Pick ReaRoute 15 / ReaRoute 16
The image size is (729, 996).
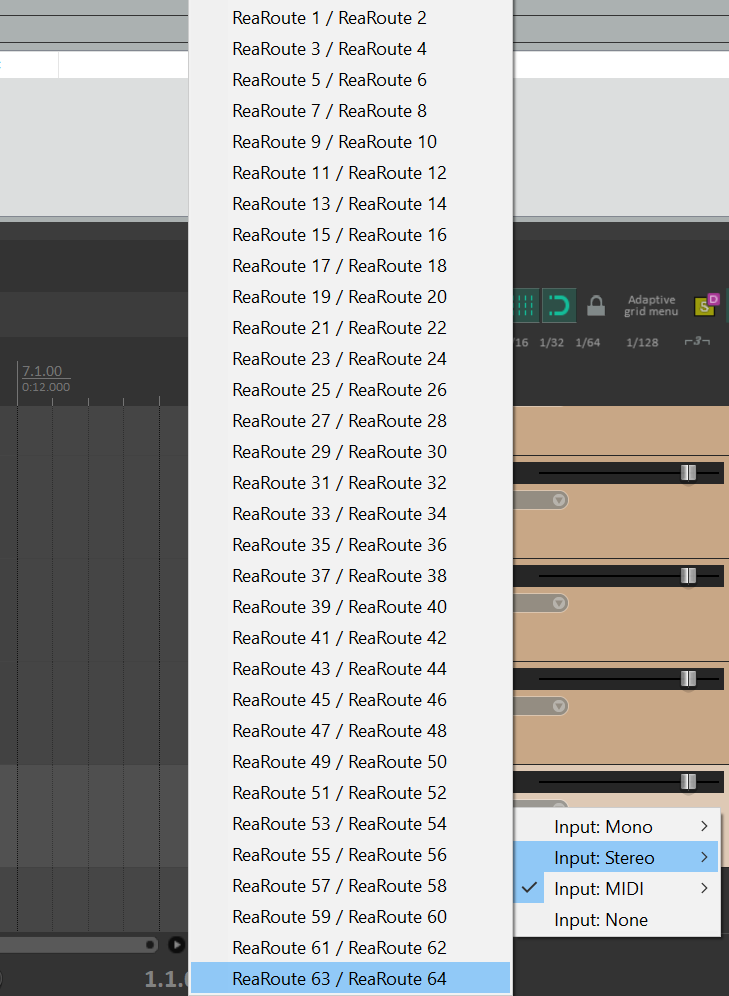[x=351, y=235]
